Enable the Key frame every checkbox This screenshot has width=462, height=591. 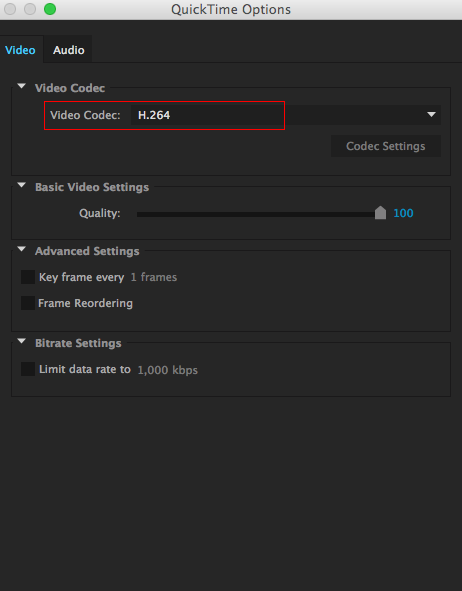tap(28, 277)
